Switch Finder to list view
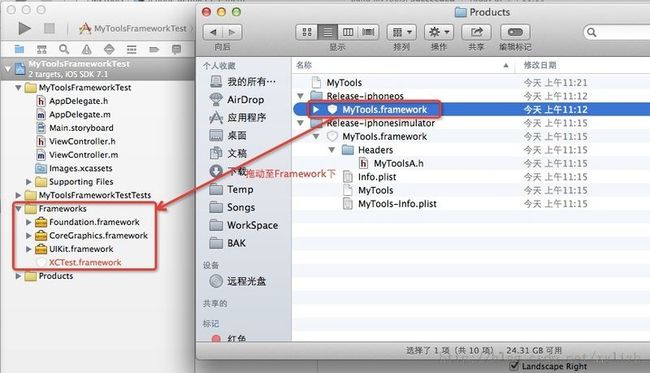The height and width of the screenshot is (373, 650). point(327,32)
